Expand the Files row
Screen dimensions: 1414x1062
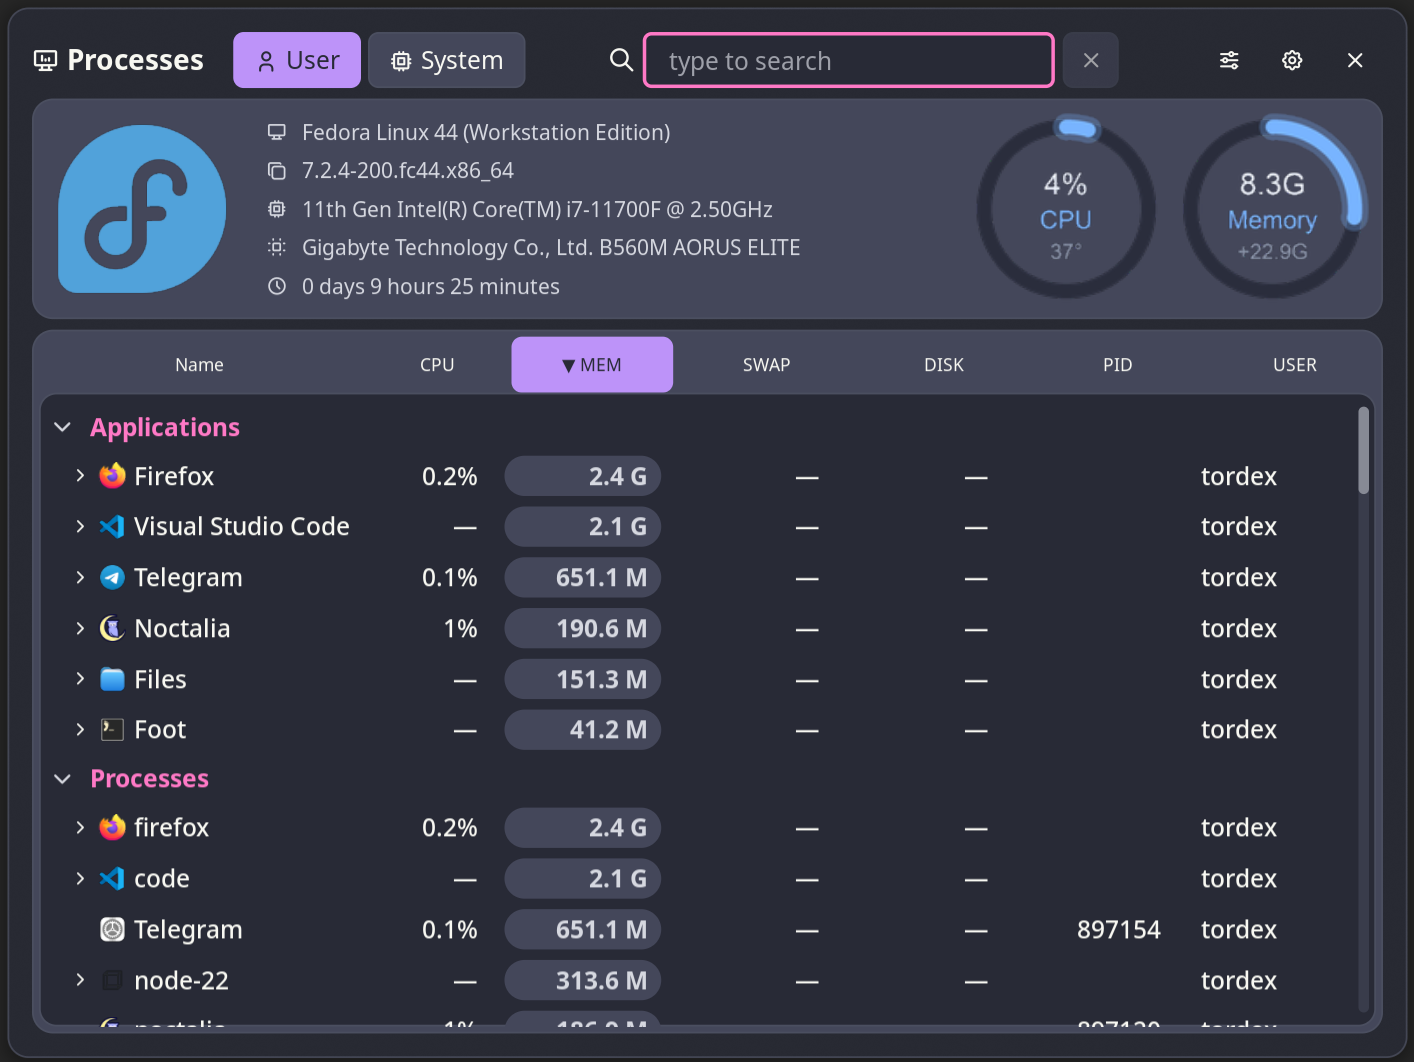(x=80, y=679)
